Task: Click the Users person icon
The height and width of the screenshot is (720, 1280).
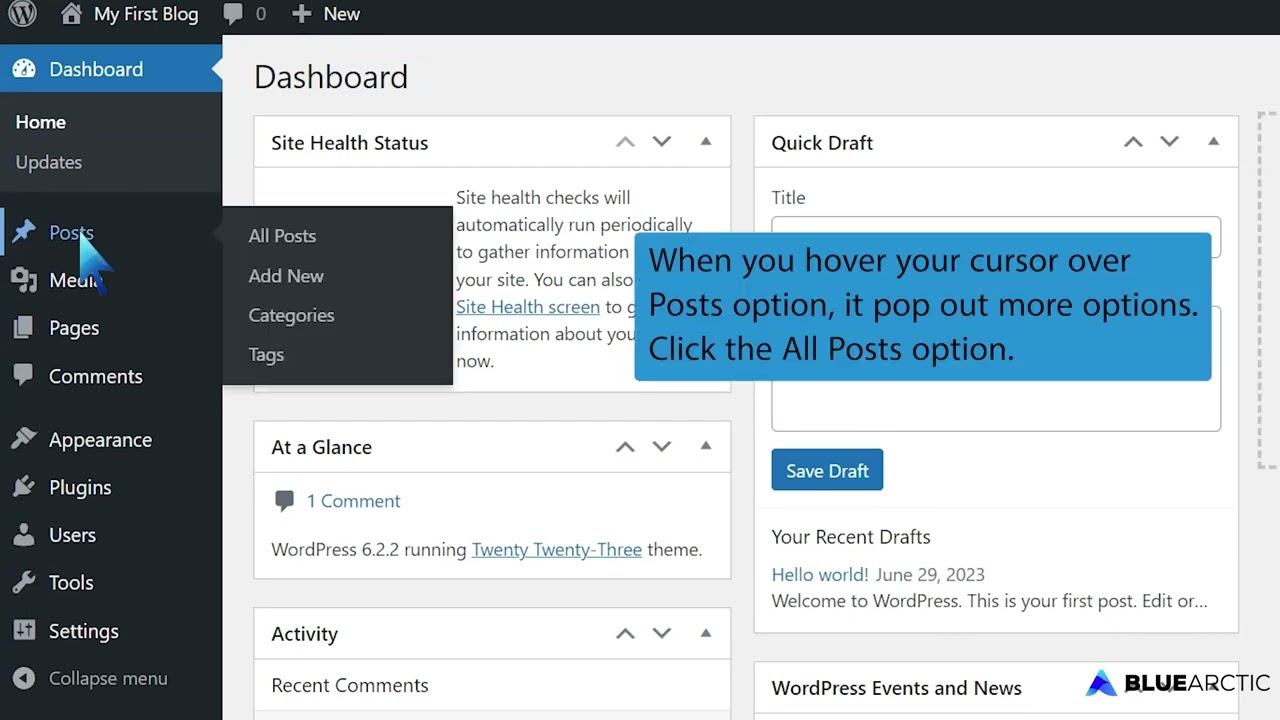Action: pos(24,535)
